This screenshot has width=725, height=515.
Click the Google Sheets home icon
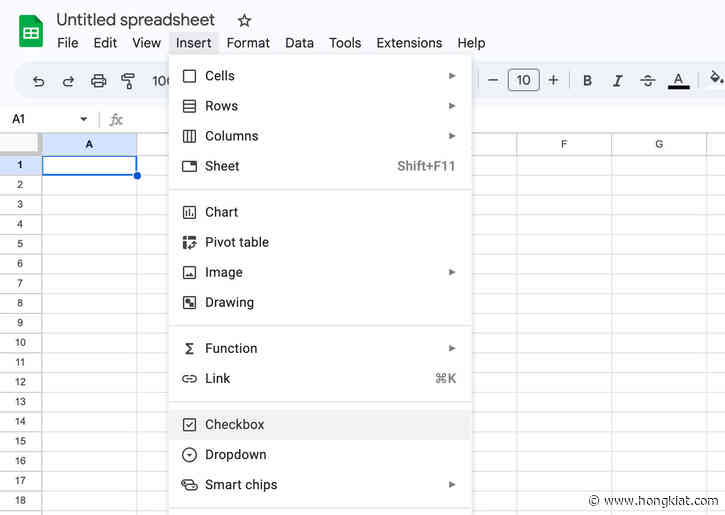pyautogui.click(x=31, y=31)
